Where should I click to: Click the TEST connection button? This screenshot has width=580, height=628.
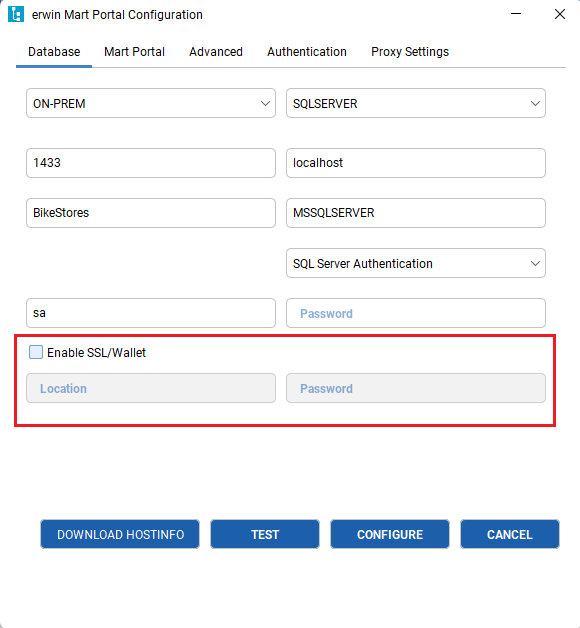click(x=265, y=534)
